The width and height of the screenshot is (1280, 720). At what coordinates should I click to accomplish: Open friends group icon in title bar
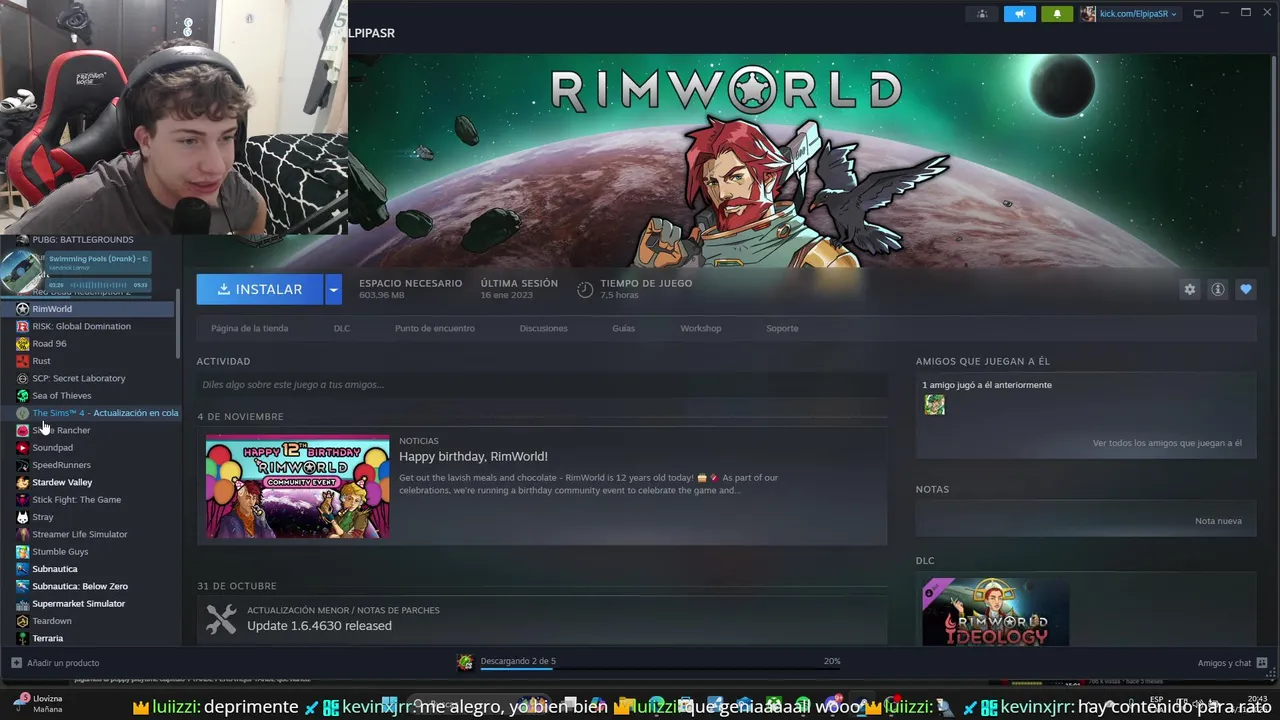982,14
